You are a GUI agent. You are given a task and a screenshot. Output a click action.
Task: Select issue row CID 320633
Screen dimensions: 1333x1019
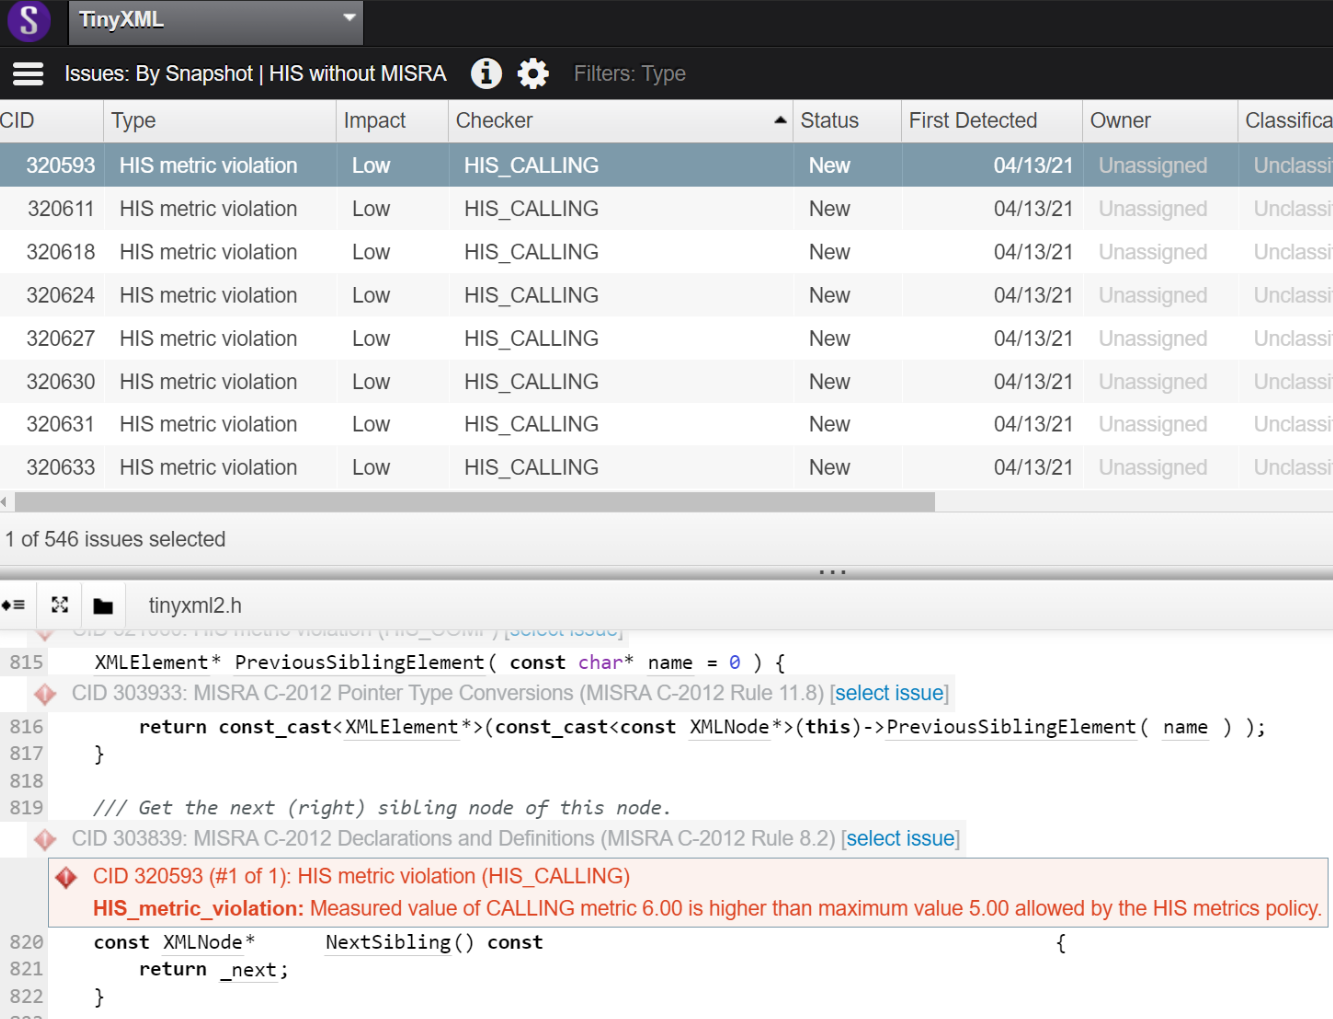[666, 468]
